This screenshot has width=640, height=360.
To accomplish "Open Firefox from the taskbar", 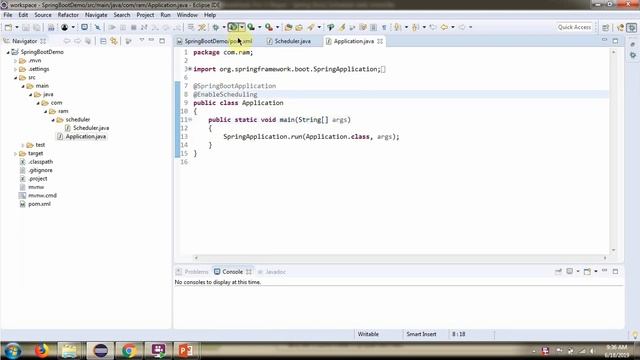I will (42, 351).
